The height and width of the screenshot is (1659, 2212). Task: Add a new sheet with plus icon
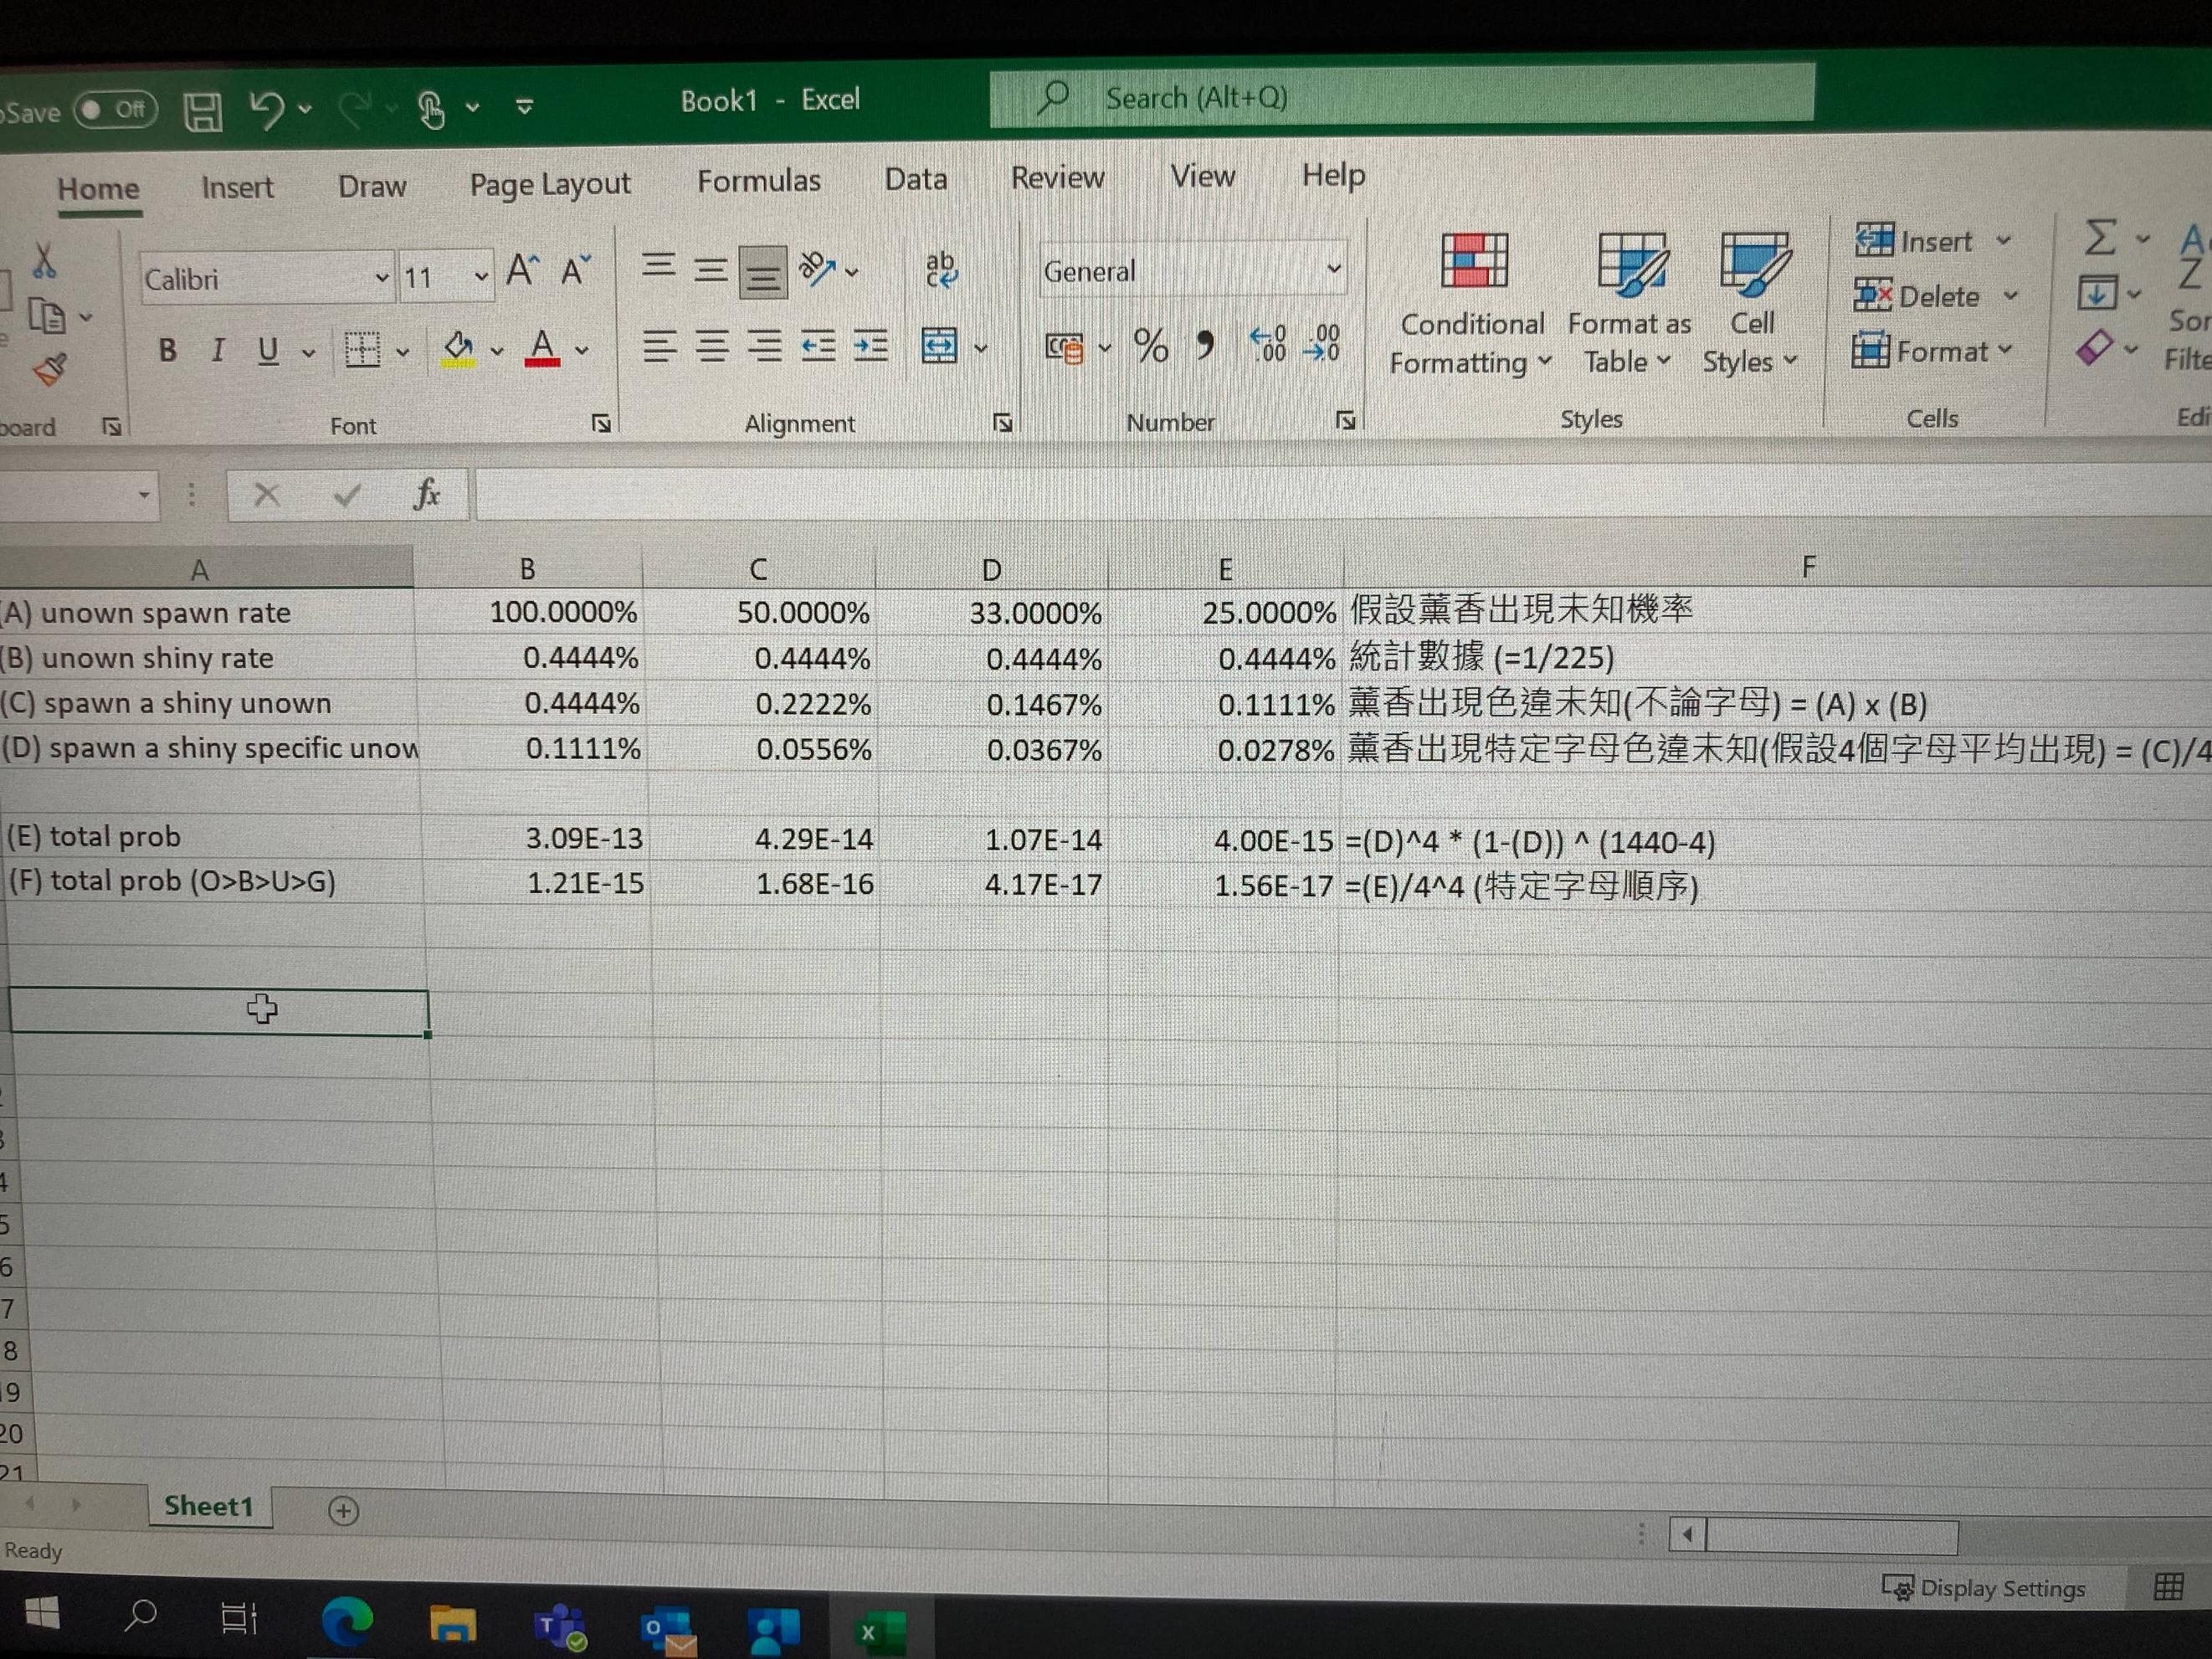click(x=343, y=1510)
